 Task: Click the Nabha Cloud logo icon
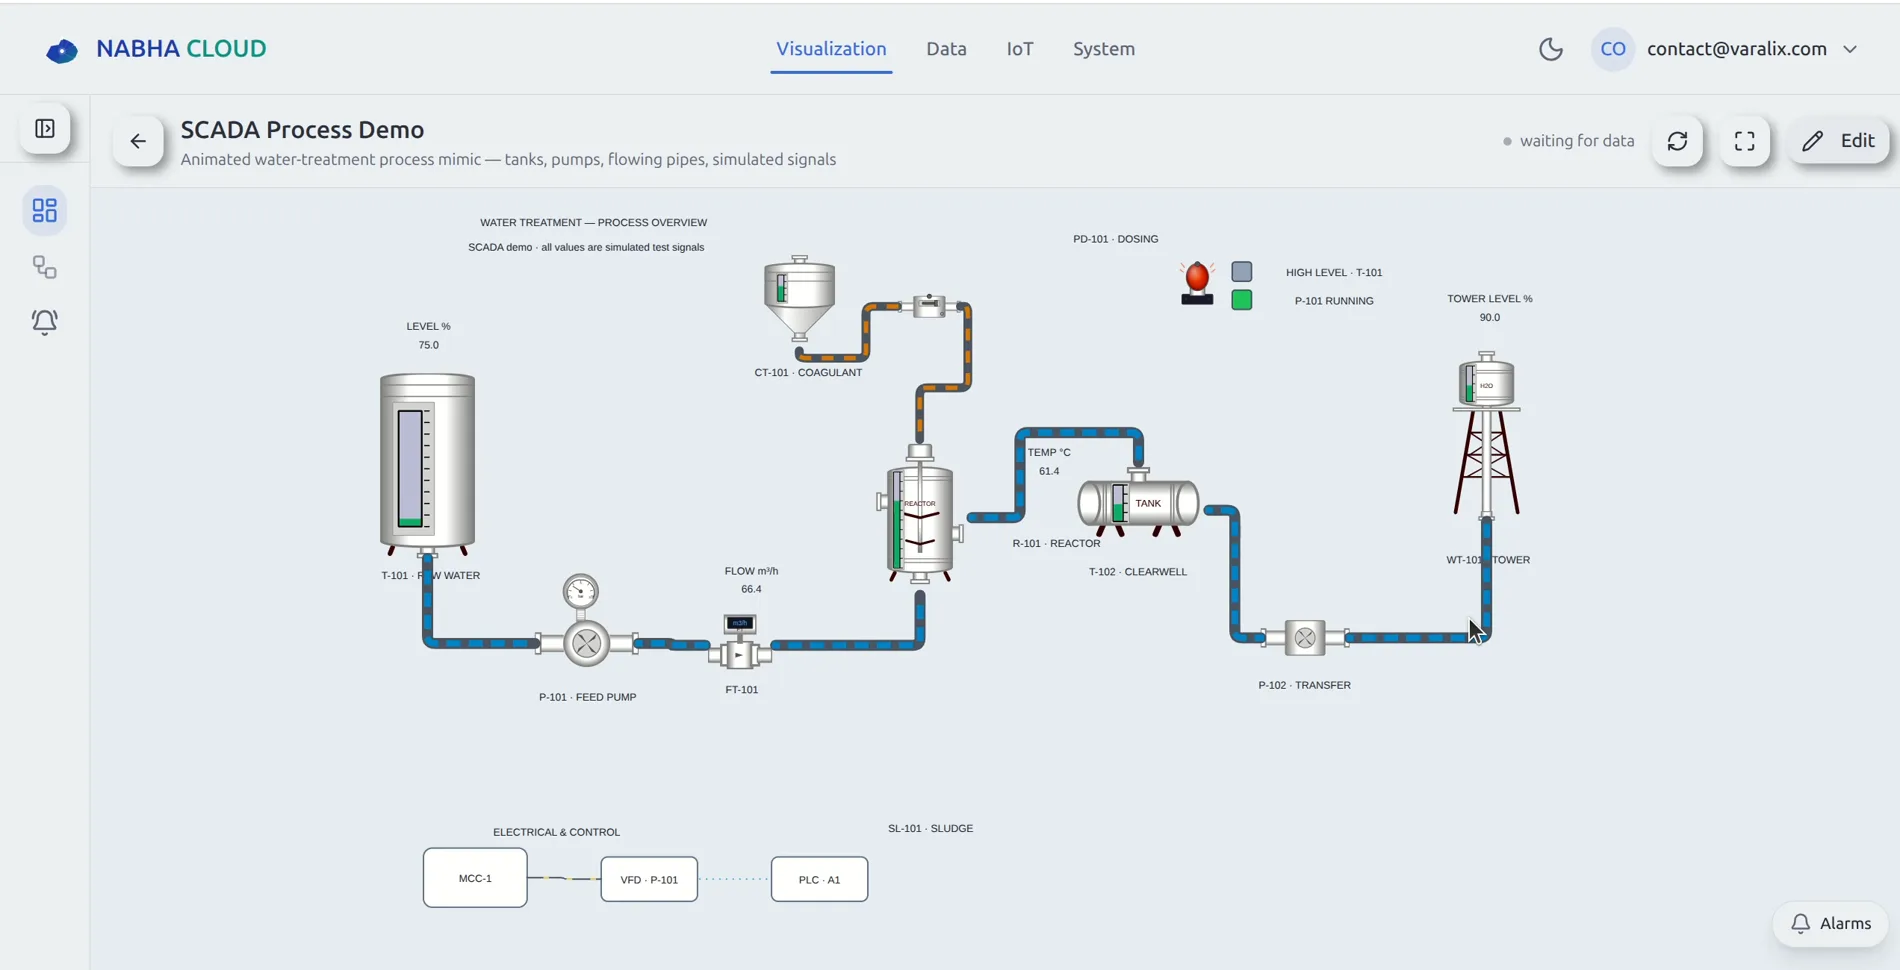click(x=62, y=50)
